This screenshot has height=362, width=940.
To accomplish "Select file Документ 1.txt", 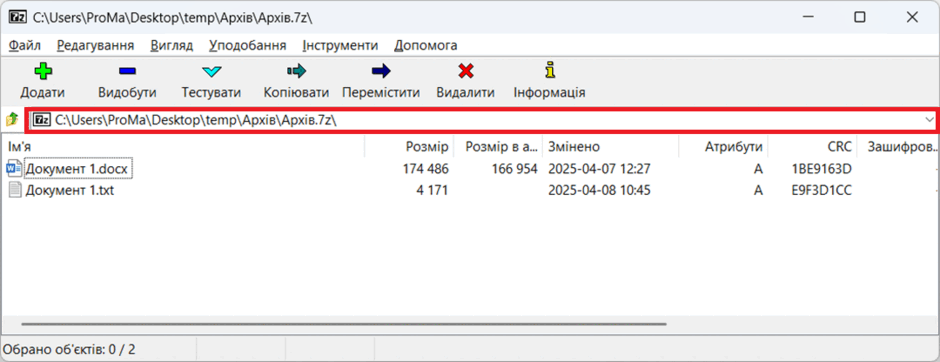I will 70,191.
